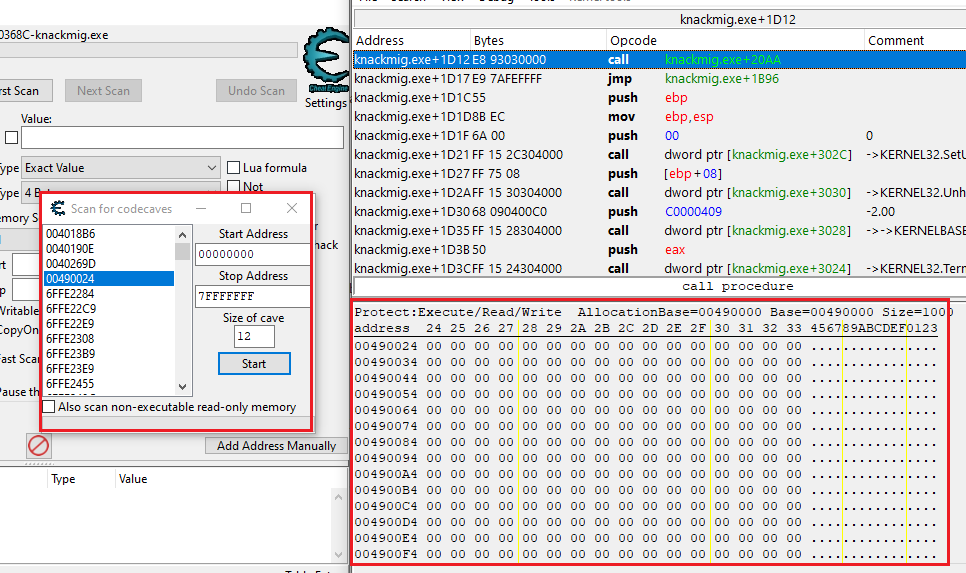Select row knackmig.exe+1D3B push eax
The width and height of the screenshot is (966, 573).
coord(660,250)
